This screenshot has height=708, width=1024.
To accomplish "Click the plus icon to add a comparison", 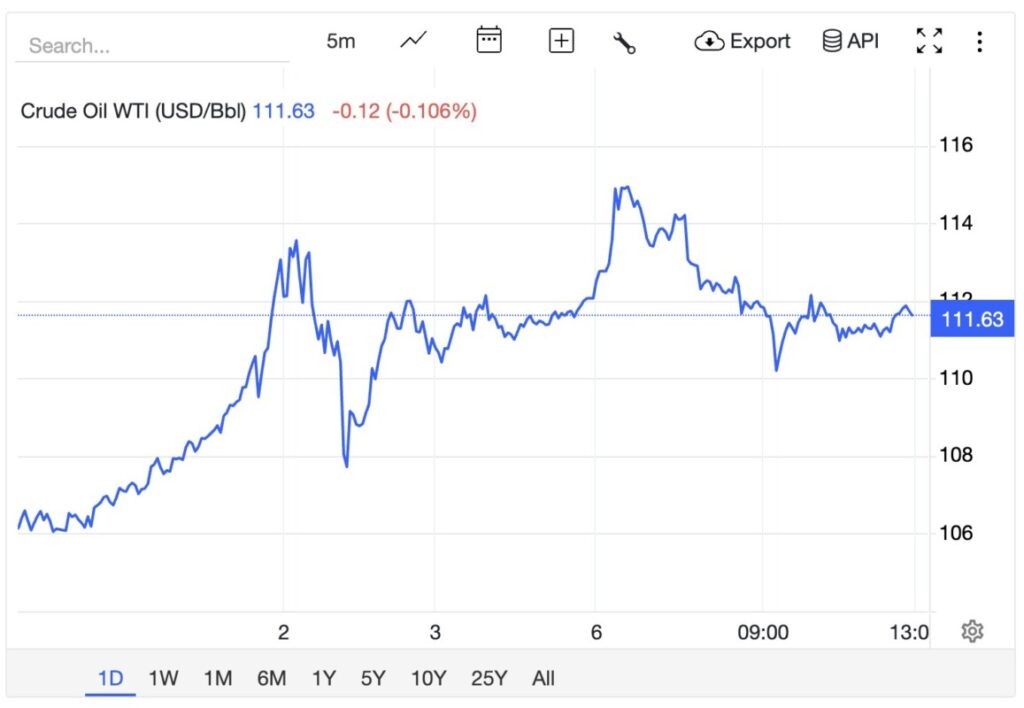I will [x=560, y=40].
